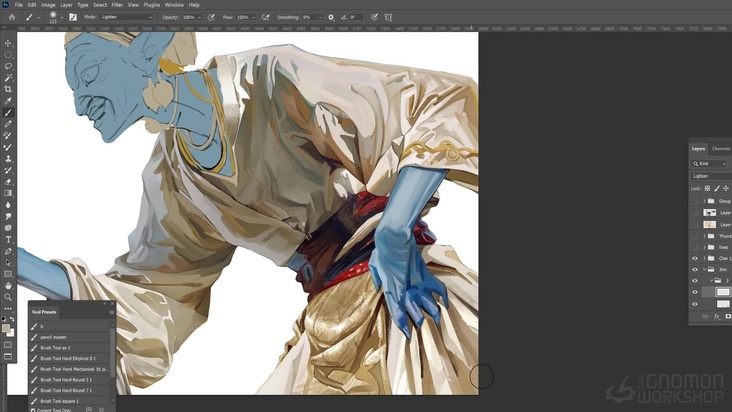The image size is (732, 412).
Task: Select the History Brush tool
Action: (8, 170)
